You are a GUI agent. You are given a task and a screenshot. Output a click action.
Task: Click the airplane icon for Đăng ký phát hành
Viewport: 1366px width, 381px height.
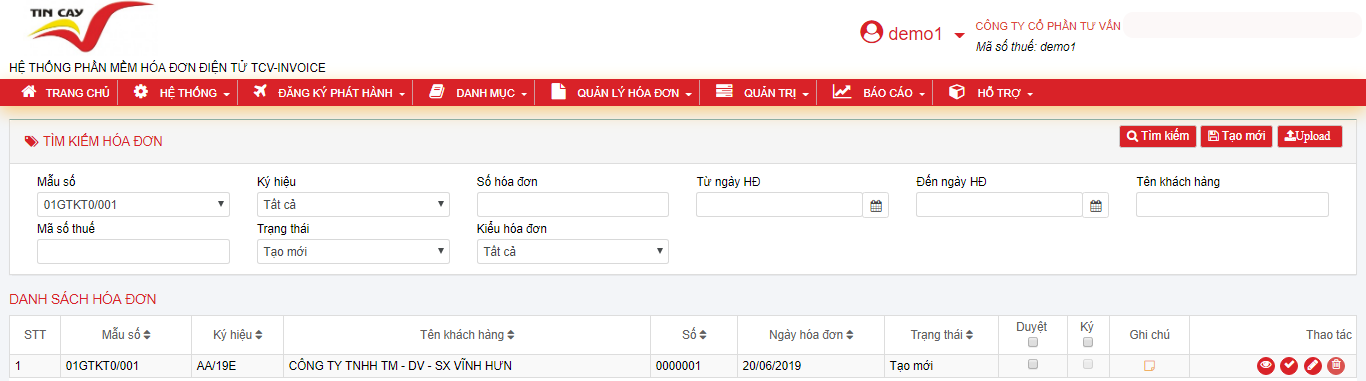click(x=260, y=92)
